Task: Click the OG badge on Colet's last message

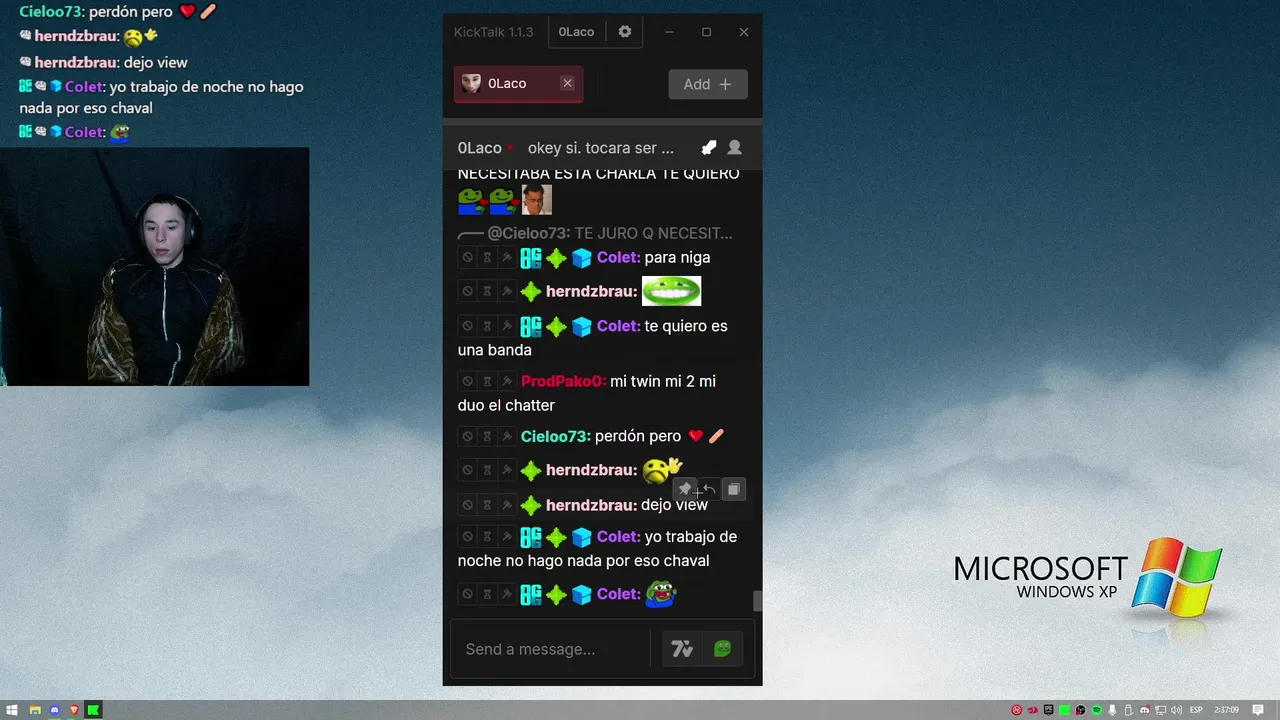Action: (x=531, y=595)
